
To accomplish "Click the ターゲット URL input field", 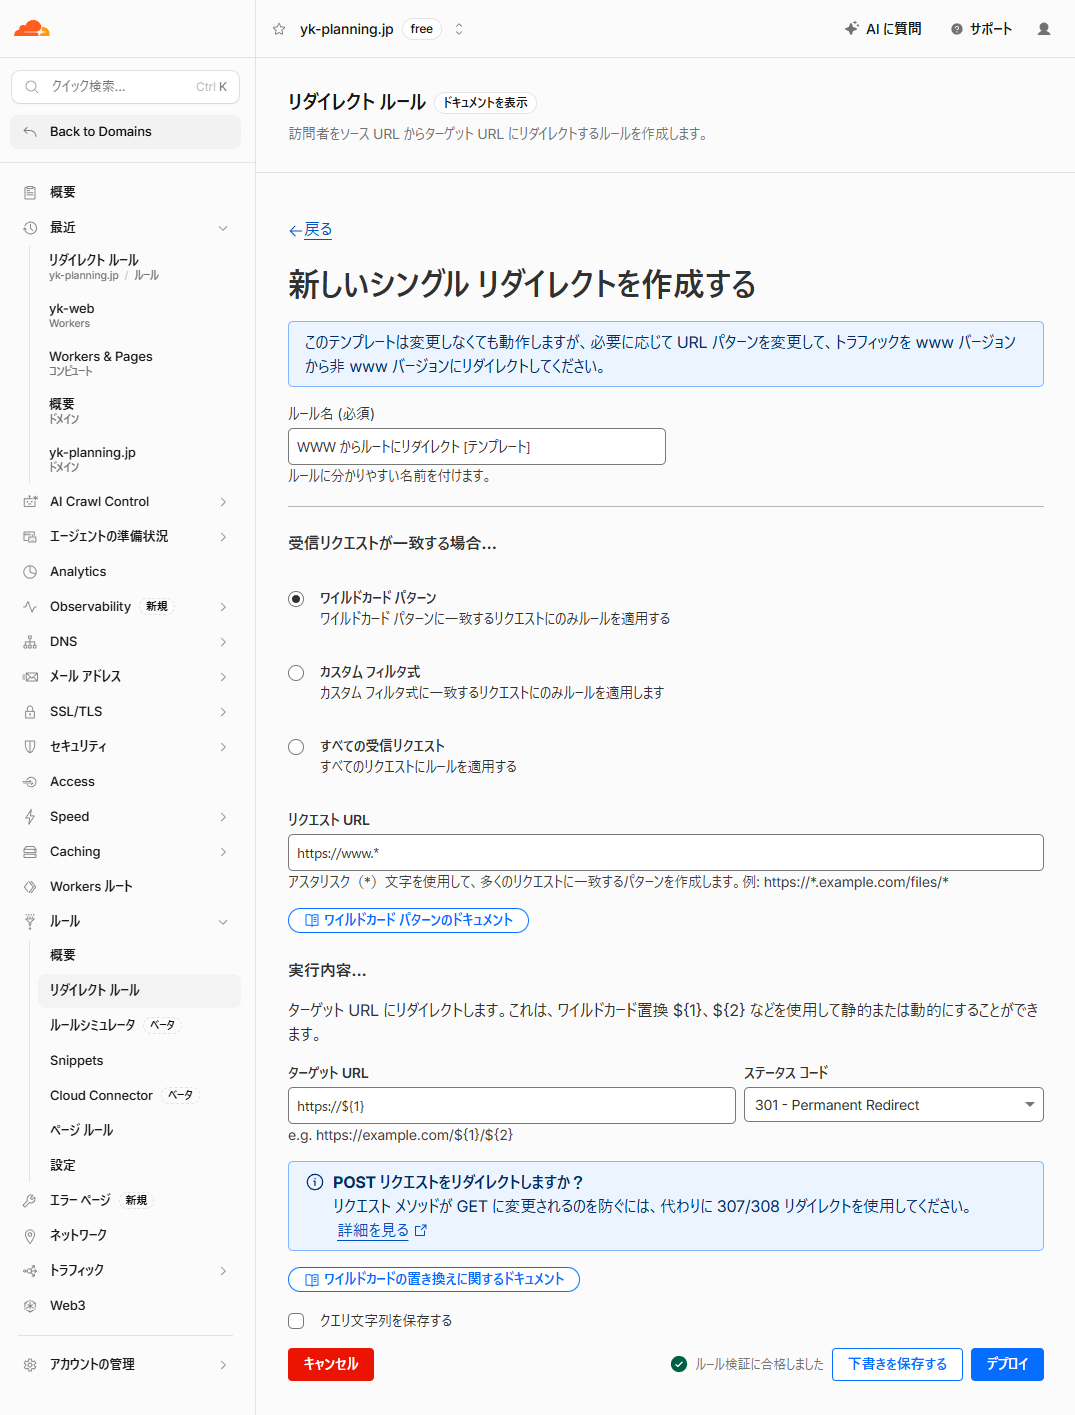I will point(512,1106).
